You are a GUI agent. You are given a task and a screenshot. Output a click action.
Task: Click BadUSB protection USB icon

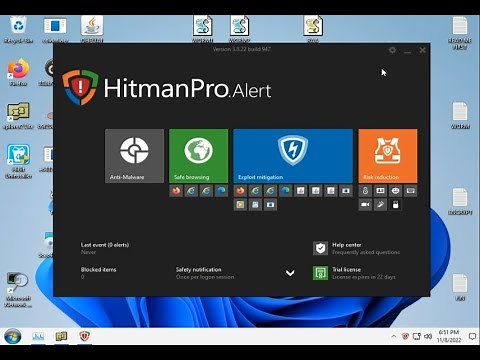point(395,205)
